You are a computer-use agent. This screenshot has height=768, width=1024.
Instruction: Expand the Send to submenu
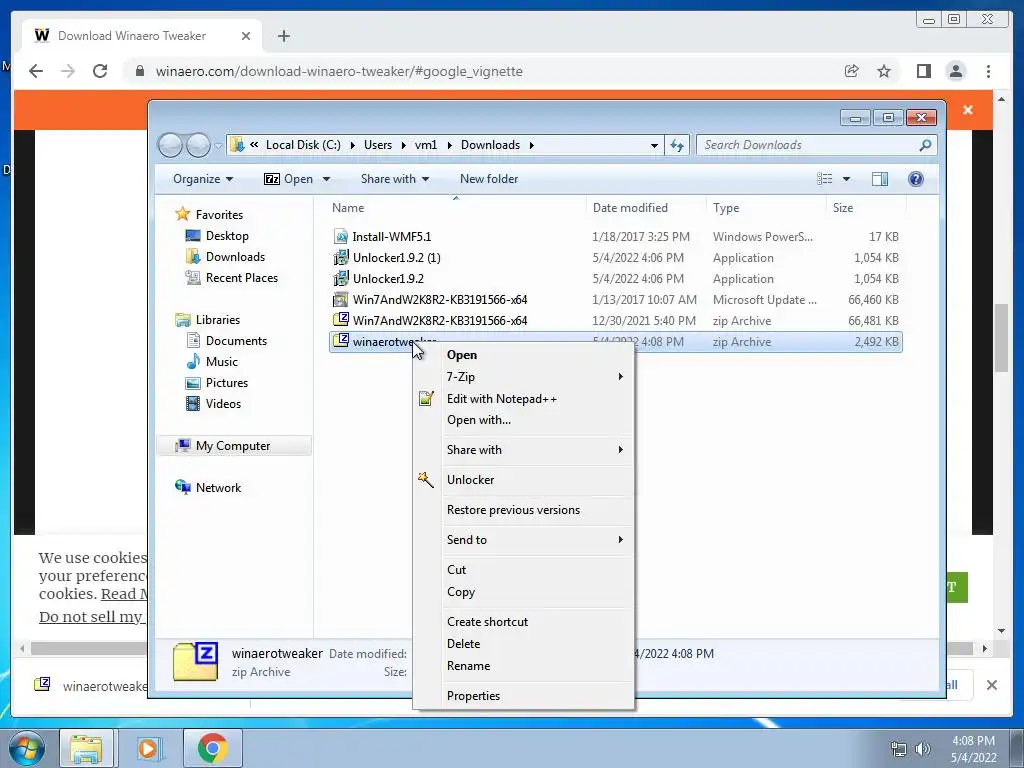pyautogui.click(x=524, y=540)
